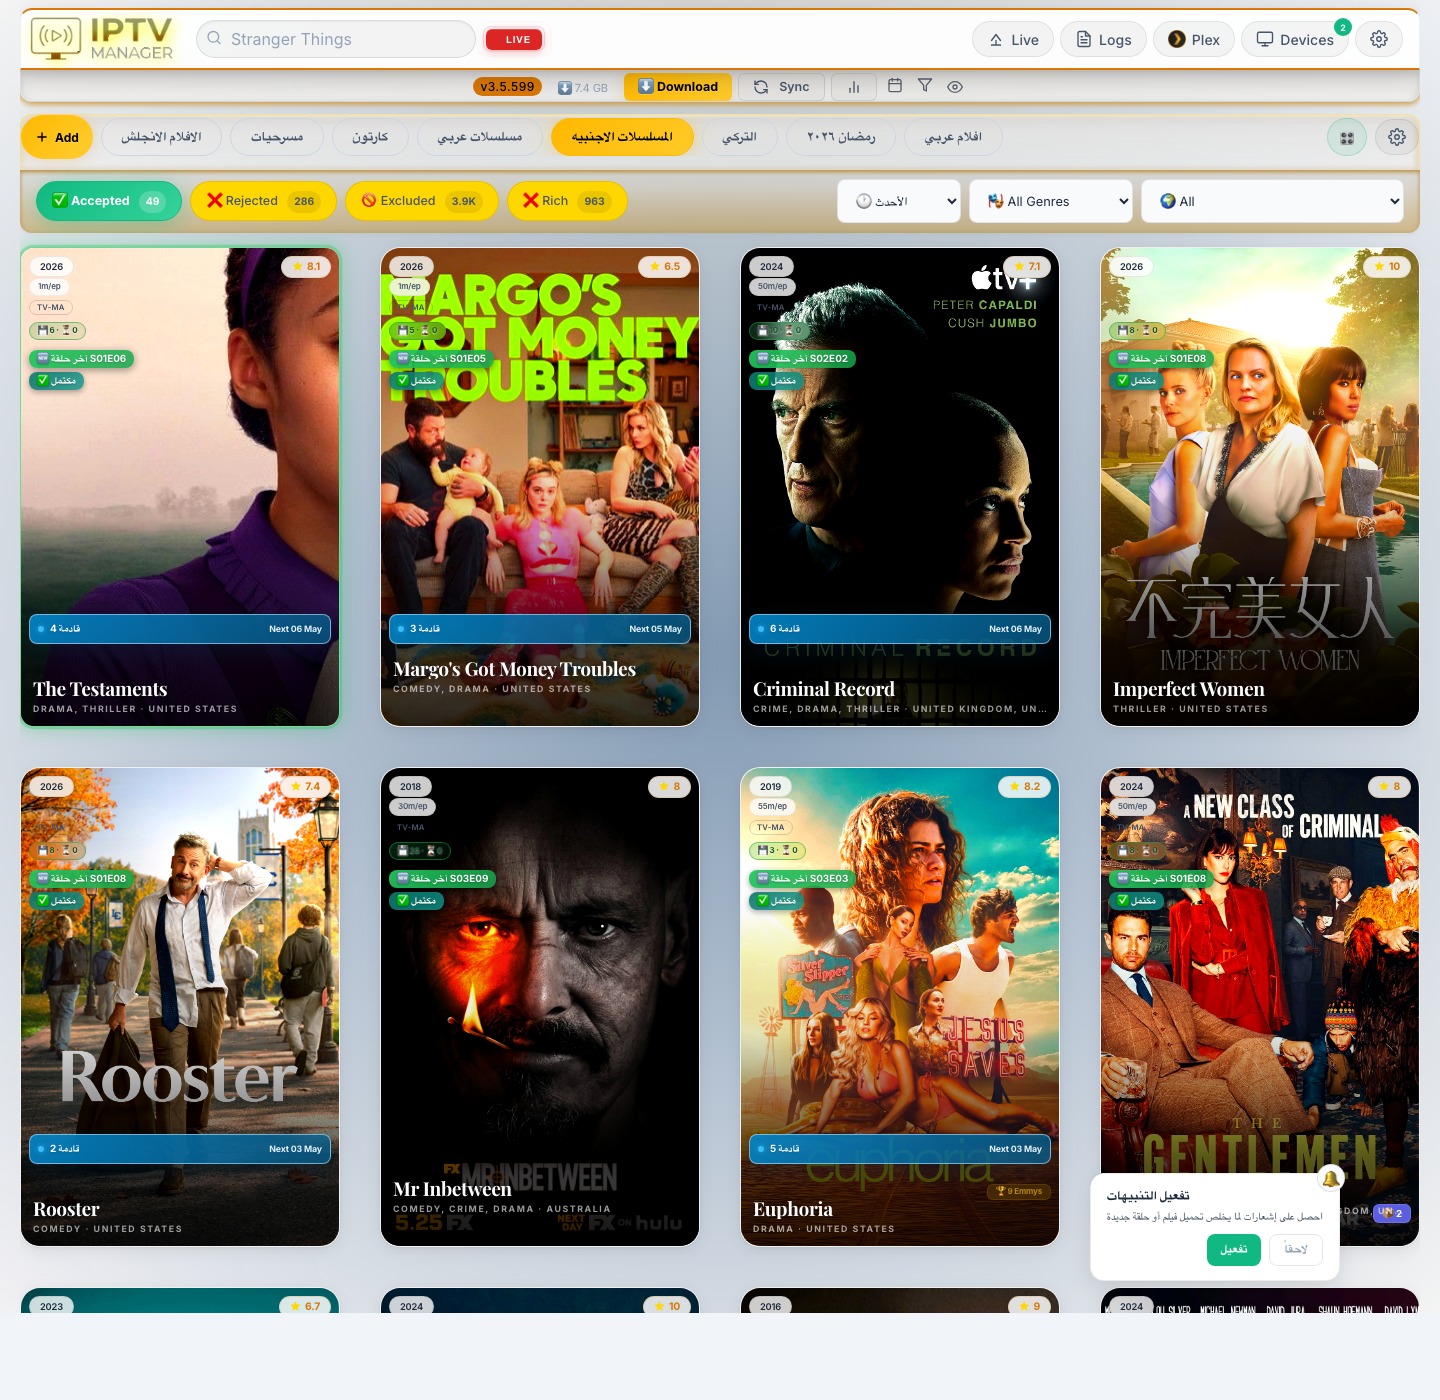Click the search box with Stranger Things placeholder
The height and width of the screenshot is (1400, 1440).
(336, 39)
